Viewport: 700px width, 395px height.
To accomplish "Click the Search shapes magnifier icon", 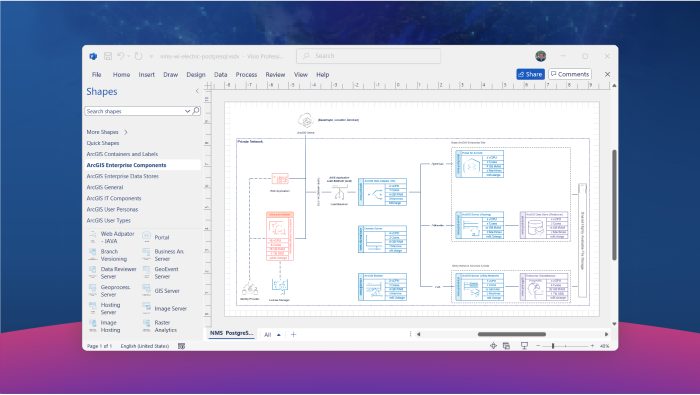I will coord(196,111).
